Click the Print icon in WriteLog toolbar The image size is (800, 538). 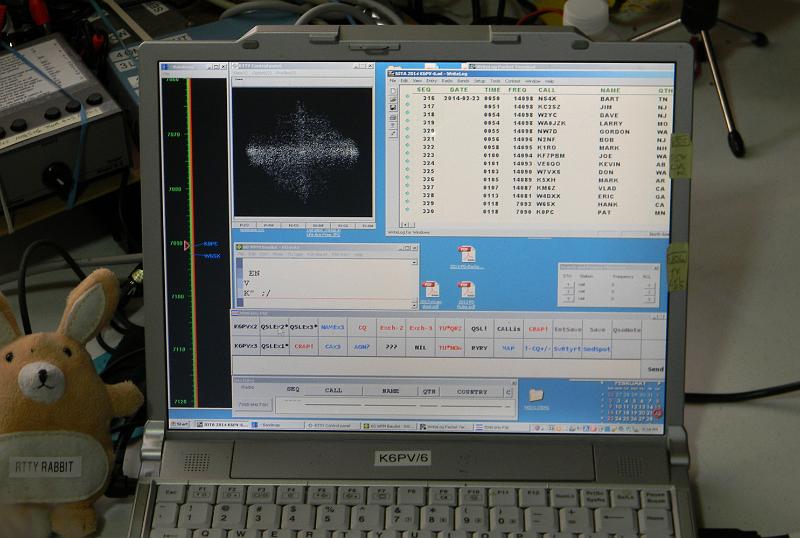pos(393,117)
